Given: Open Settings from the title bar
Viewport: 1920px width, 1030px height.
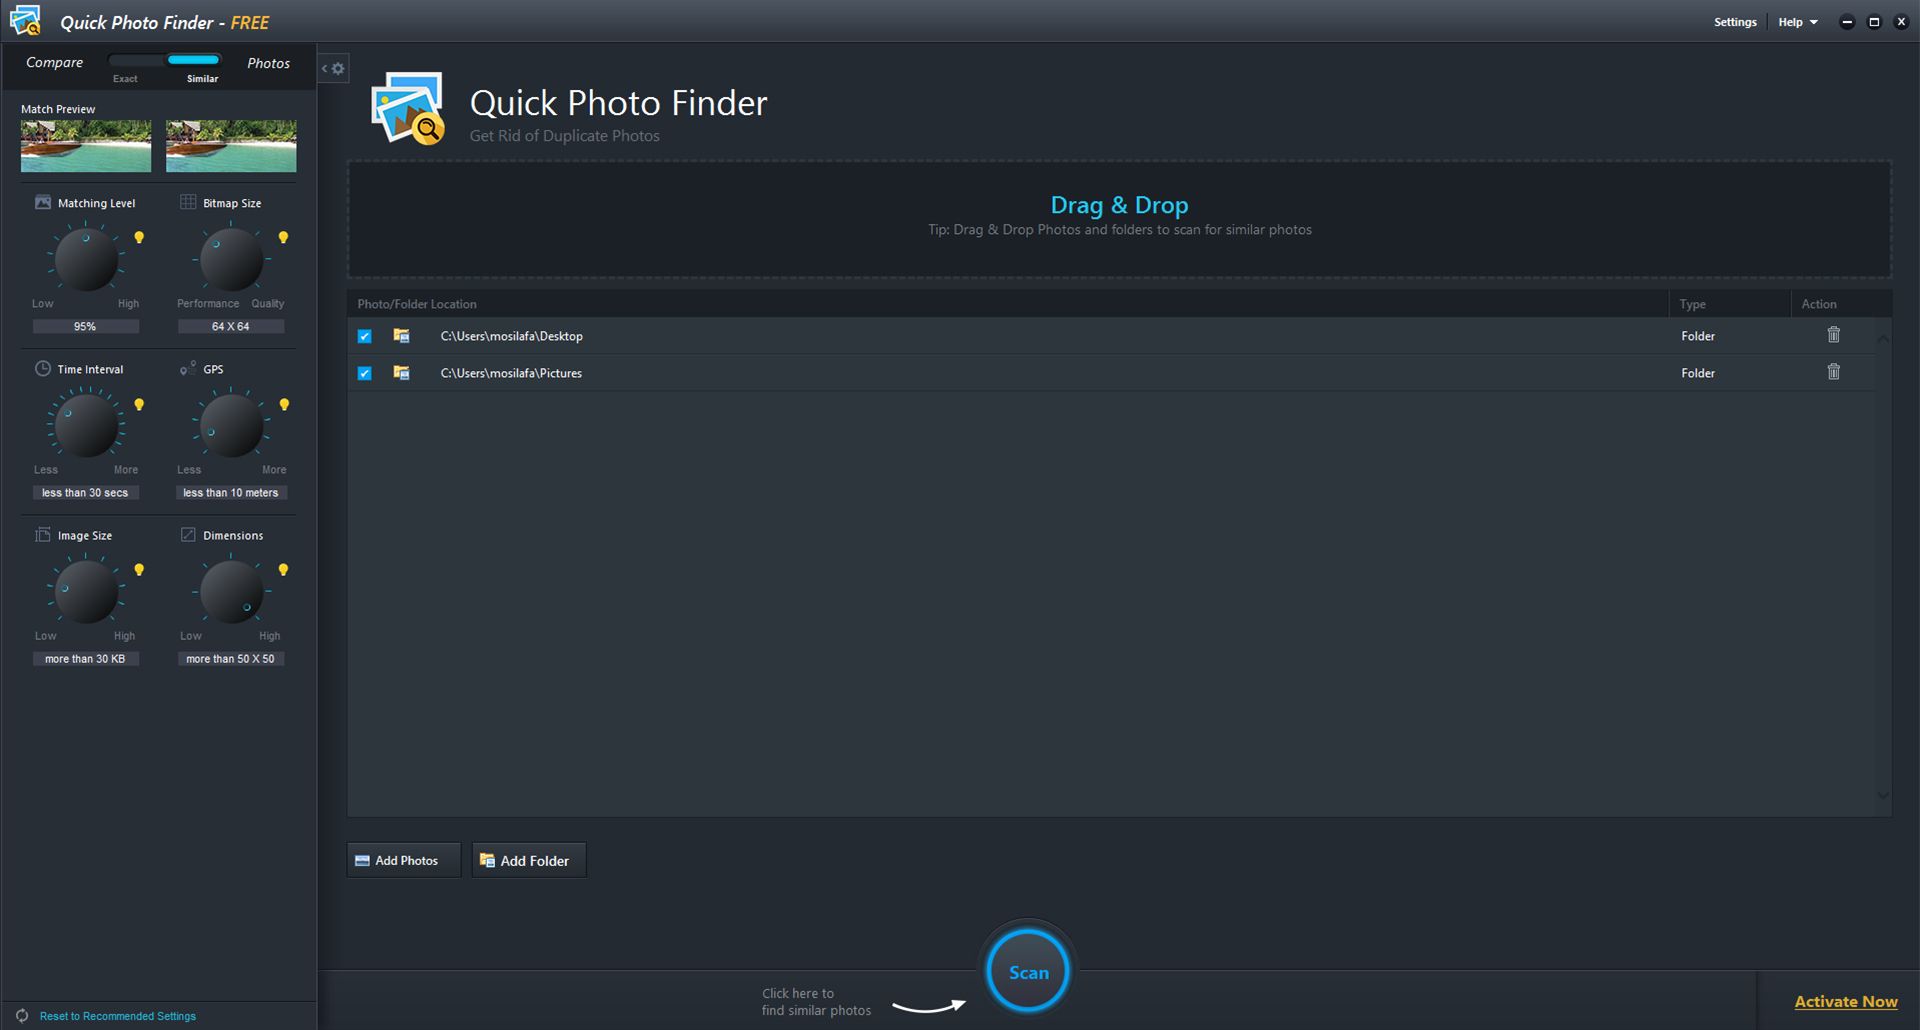Looking at the screenshot, I should click(x=1735, y=22).
